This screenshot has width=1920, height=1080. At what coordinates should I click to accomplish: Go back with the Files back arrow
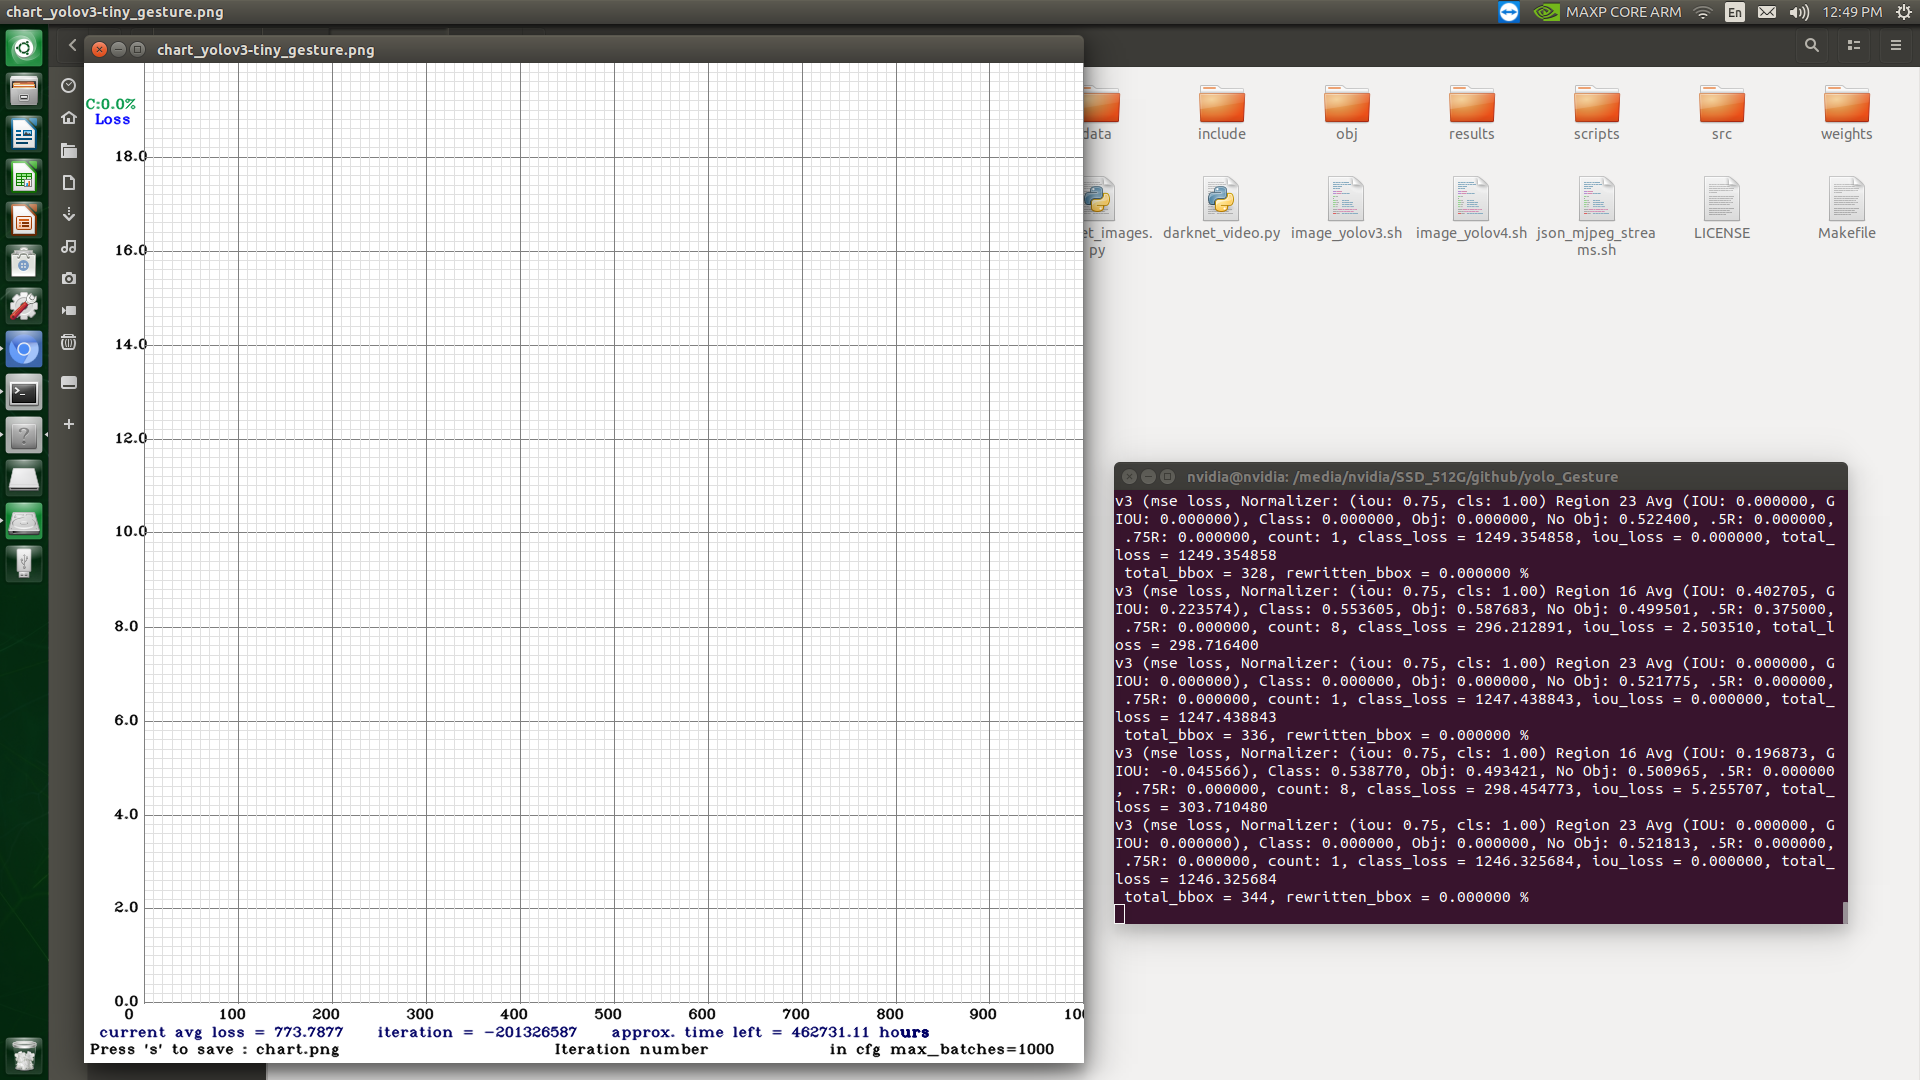tap(72, 45)
